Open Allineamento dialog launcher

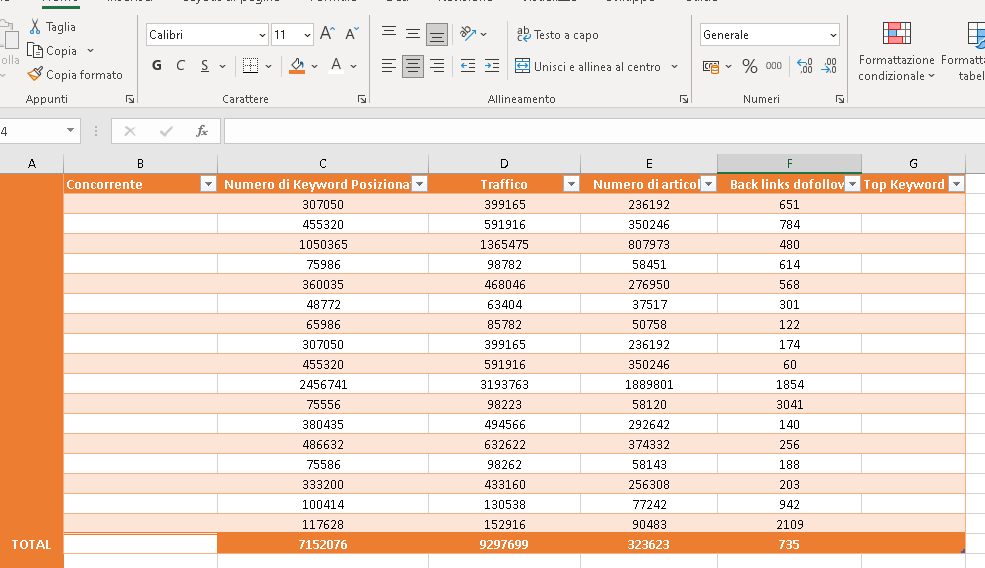(x=684, y=99)
